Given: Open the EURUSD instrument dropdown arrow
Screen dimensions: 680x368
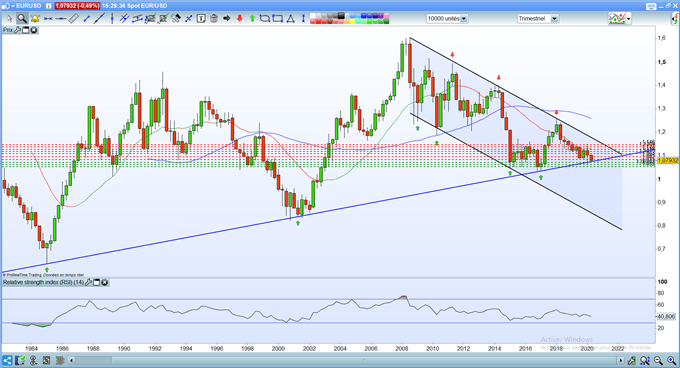Looking at the screenshot, I should pos(13,6).
